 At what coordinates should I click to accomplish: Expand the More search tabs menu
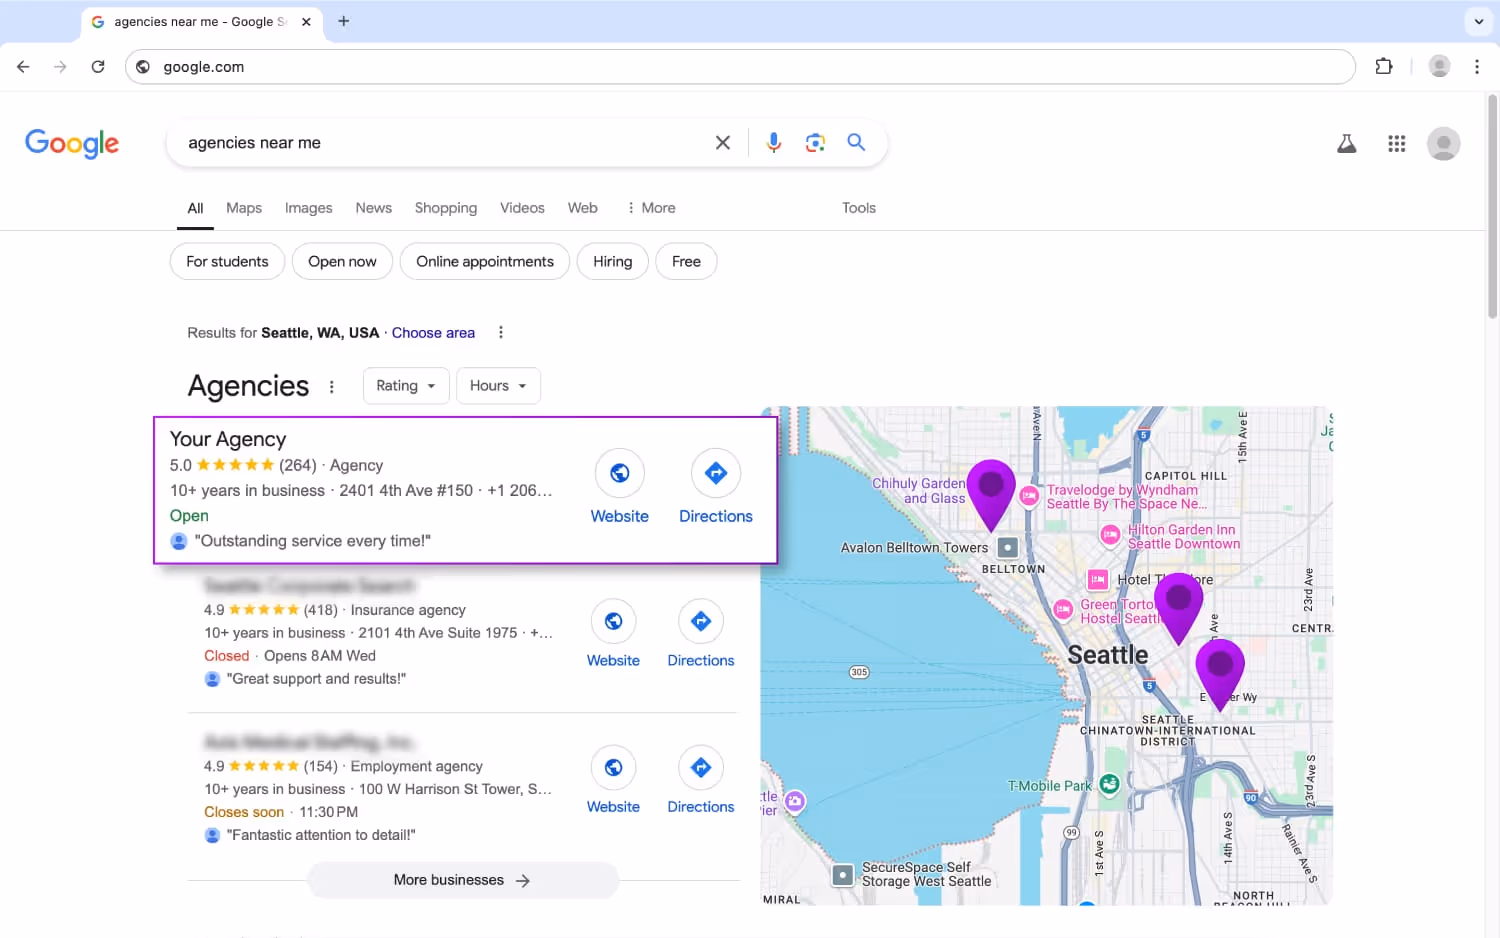pos(651,208)
